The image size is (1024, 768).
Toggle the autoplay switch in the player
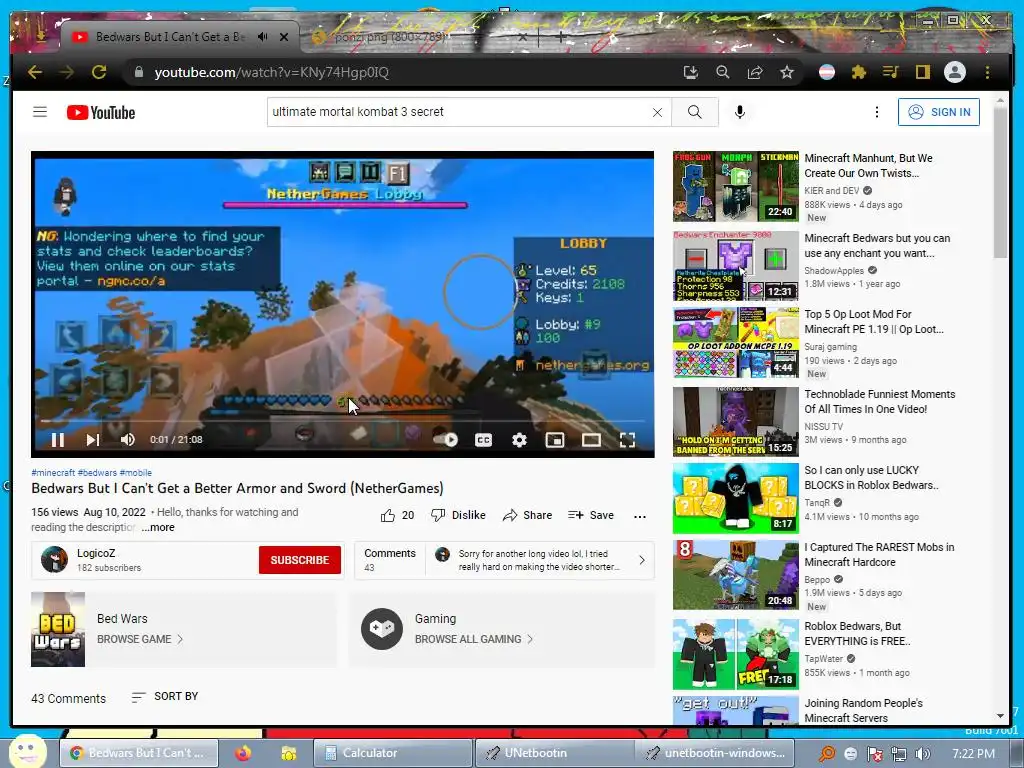click(446, 440)
